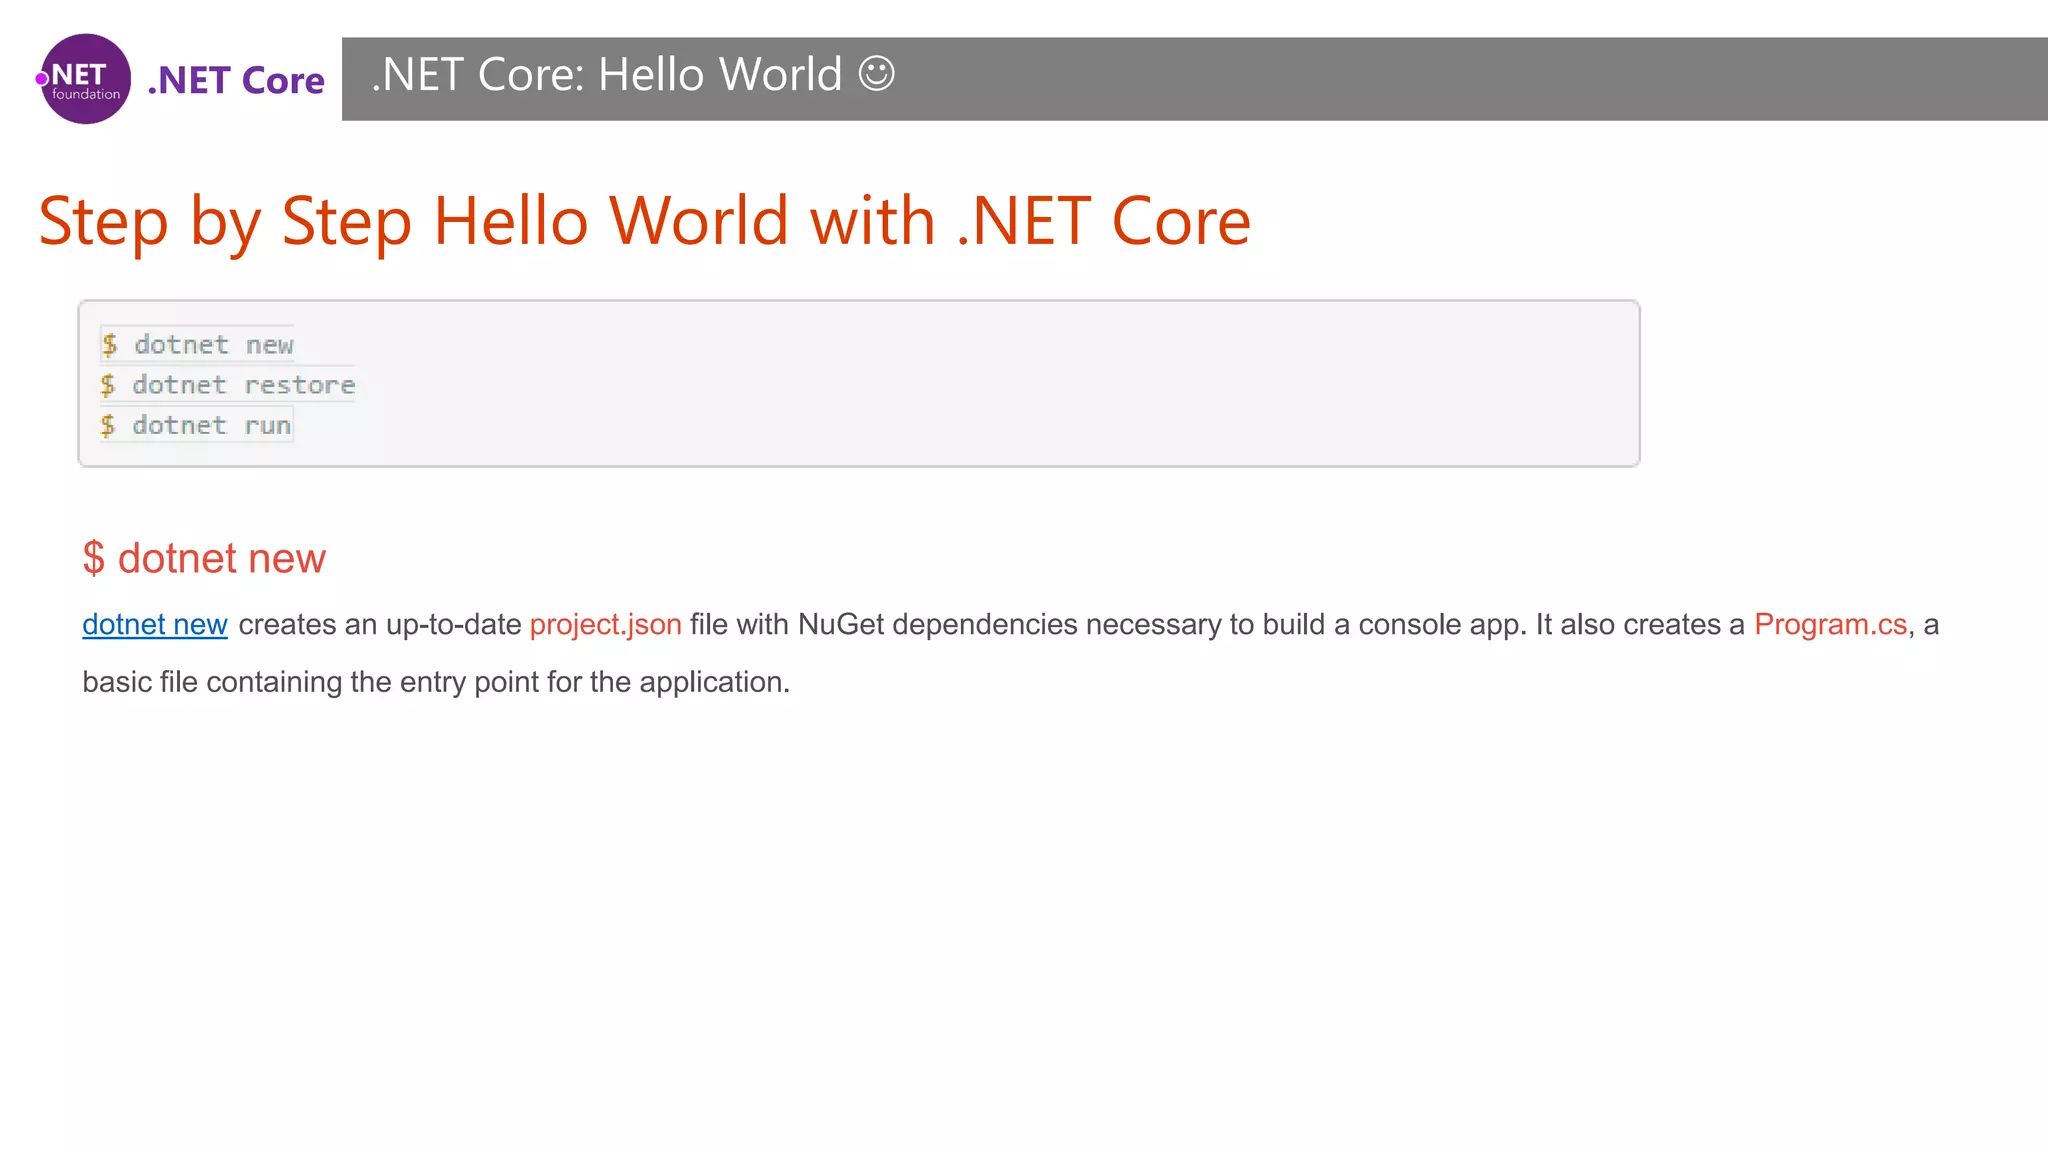2048x1152 pixels.
Task: Click the purple .NET Core brand text
Action: tap(236, 80)
